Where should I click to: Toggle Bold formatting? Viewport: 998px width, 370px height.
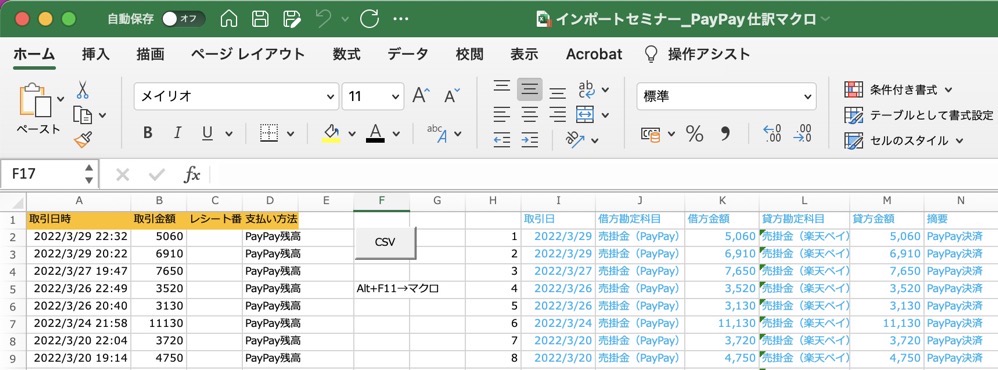(x=148, y=133)
